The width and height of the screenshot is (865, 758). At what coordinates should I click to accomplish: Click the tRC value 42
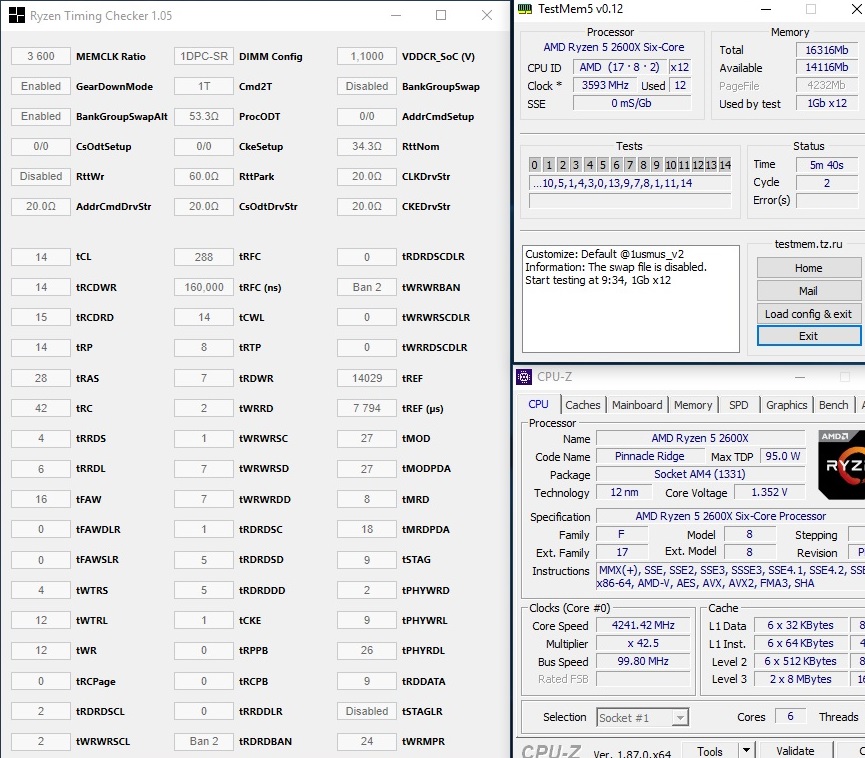[x=41, y=408]
